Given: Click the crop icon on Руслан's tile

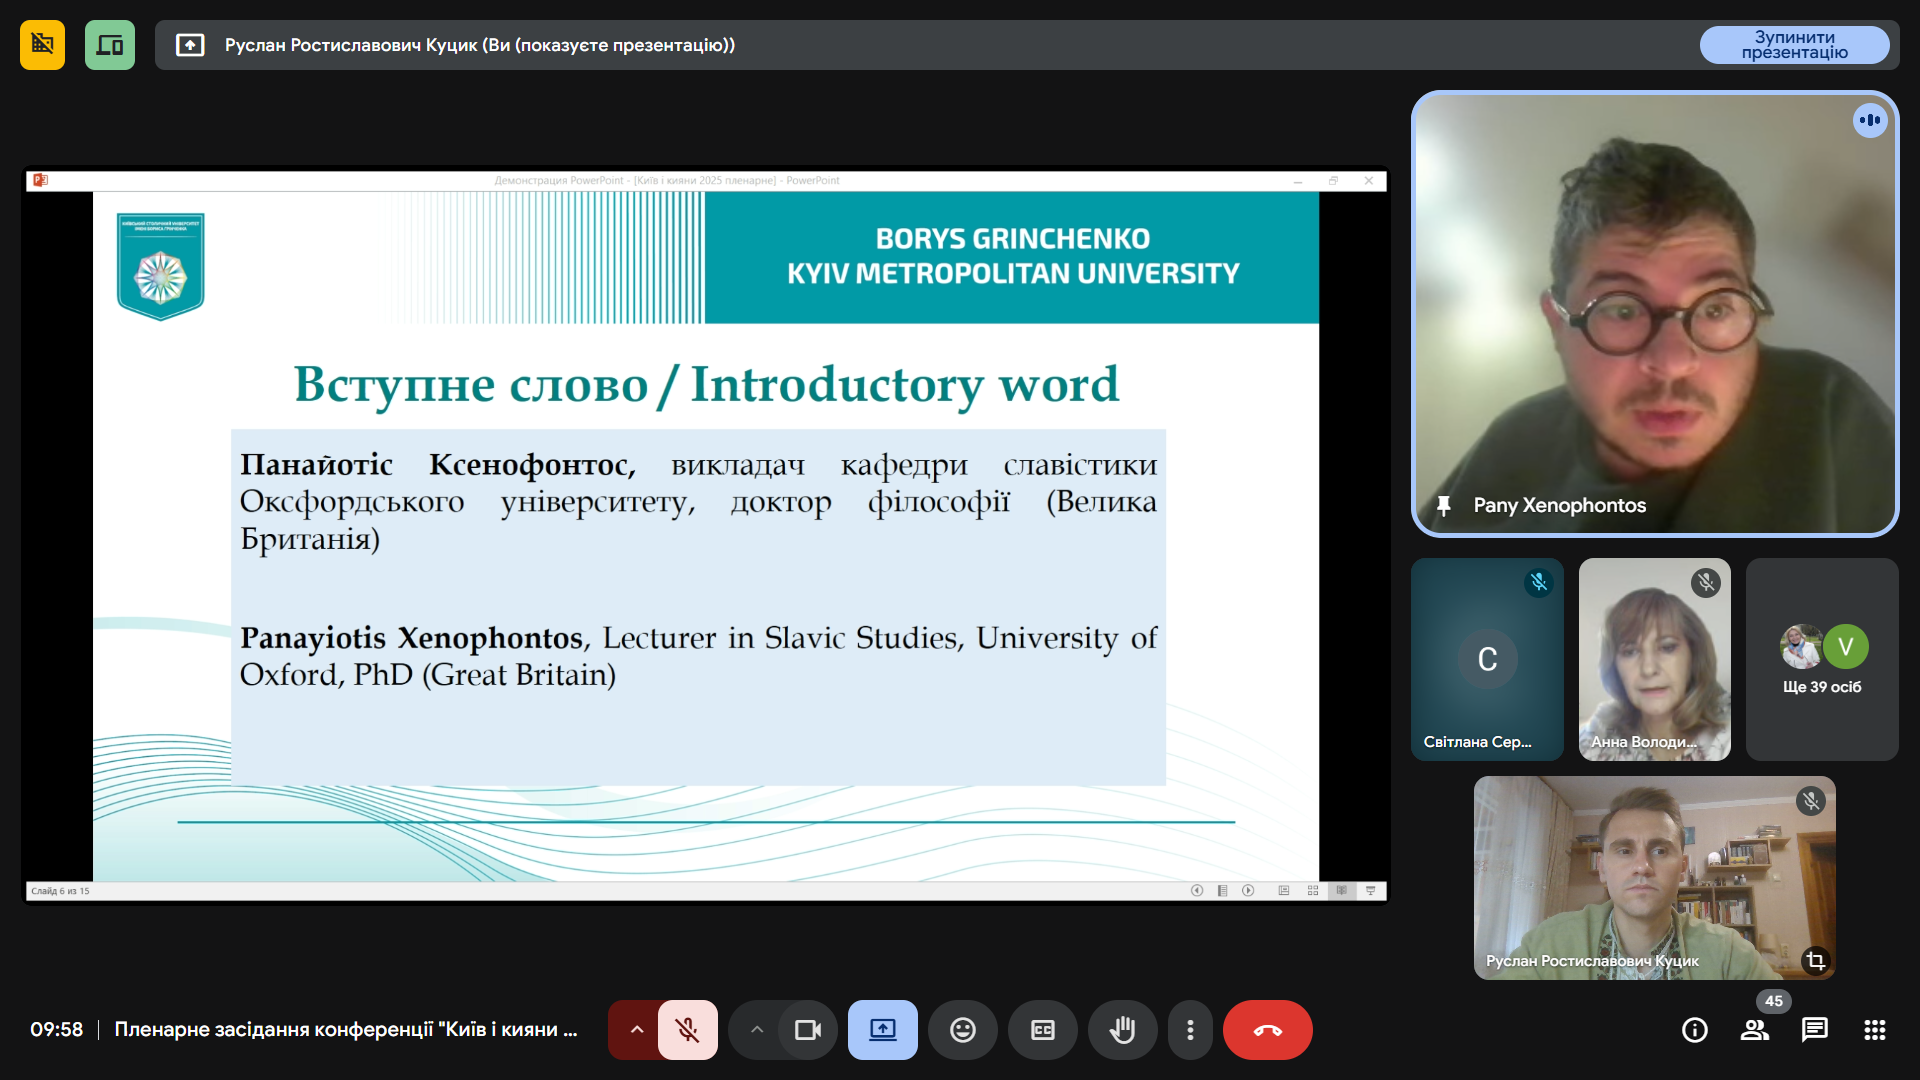Looking at the screenshot, I should (1815, 961).
